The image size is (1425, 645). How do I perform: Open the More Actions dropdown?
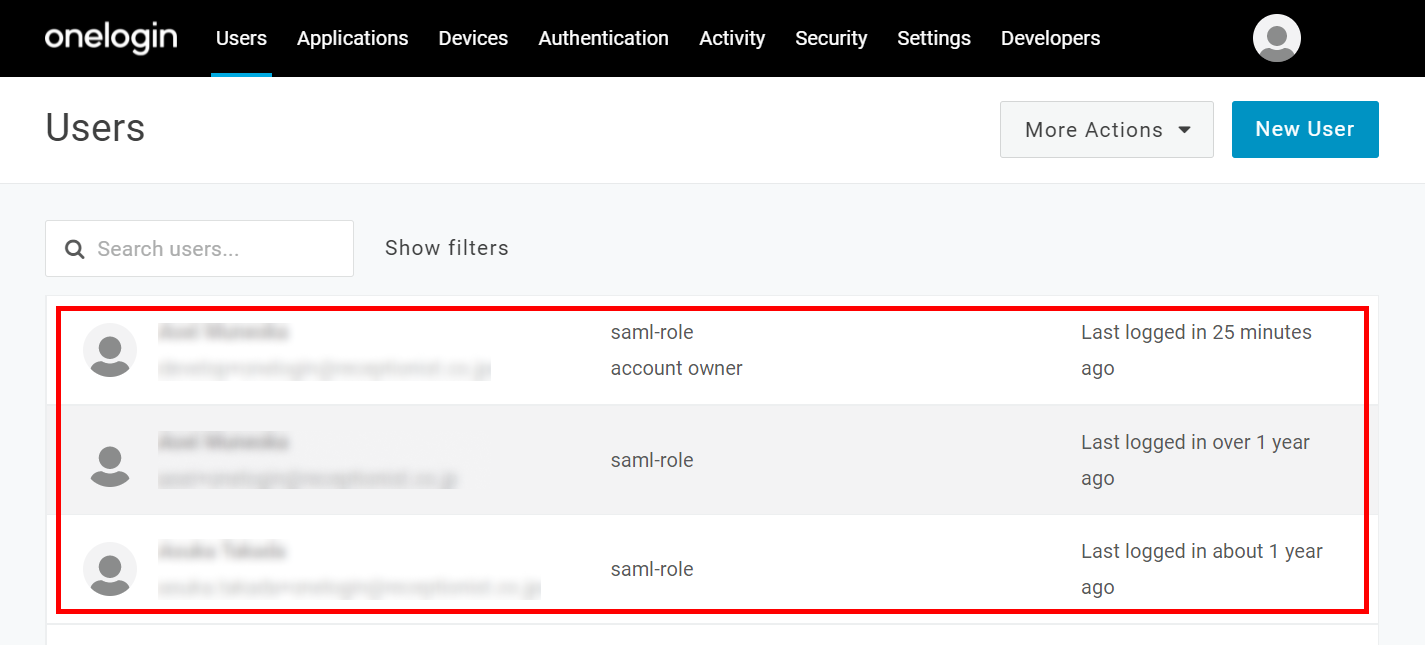[x=1107, y=129]
